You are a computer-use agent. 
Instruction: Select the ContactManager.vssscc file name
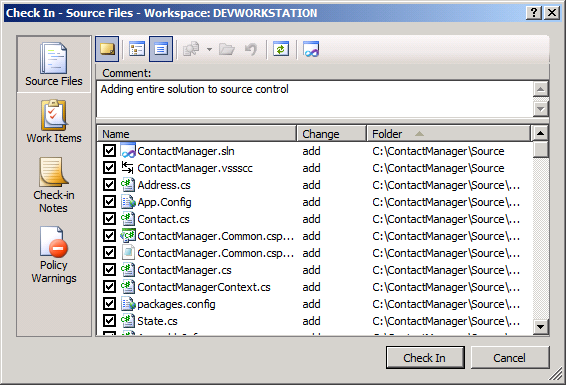click(195, 168)
